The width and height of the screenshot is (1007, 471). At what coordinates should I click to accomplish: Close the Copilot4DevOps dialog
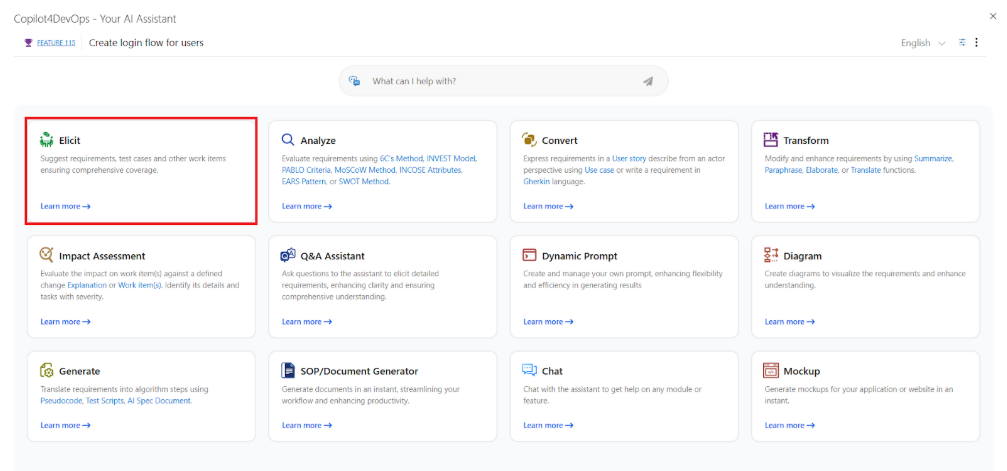click(994, 16)
